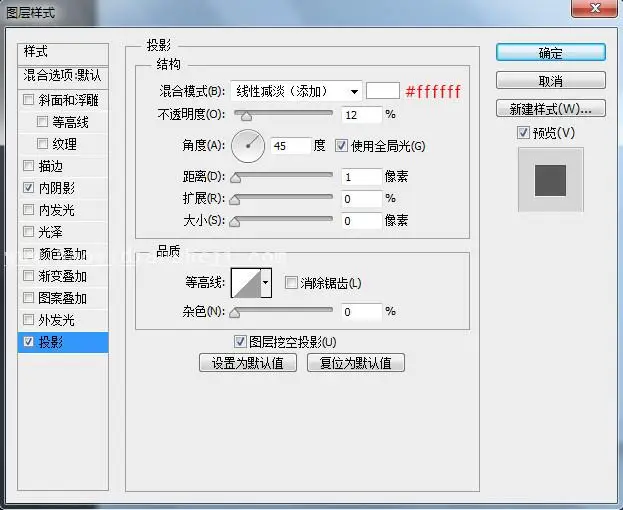The height and width of the screenshot is (510, 623).
Task: Toggle the 预览 checkbox
Action: [x=523, y=132]
